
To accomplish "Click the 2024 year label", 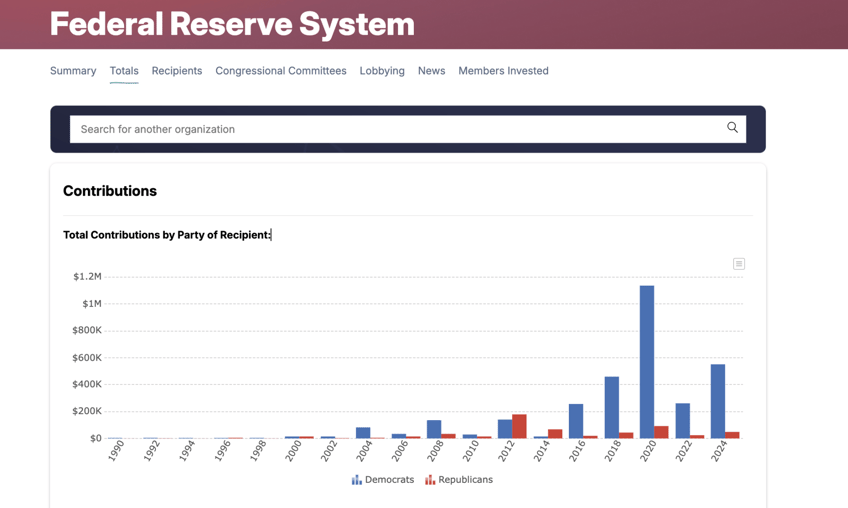I will click(719, 451).
